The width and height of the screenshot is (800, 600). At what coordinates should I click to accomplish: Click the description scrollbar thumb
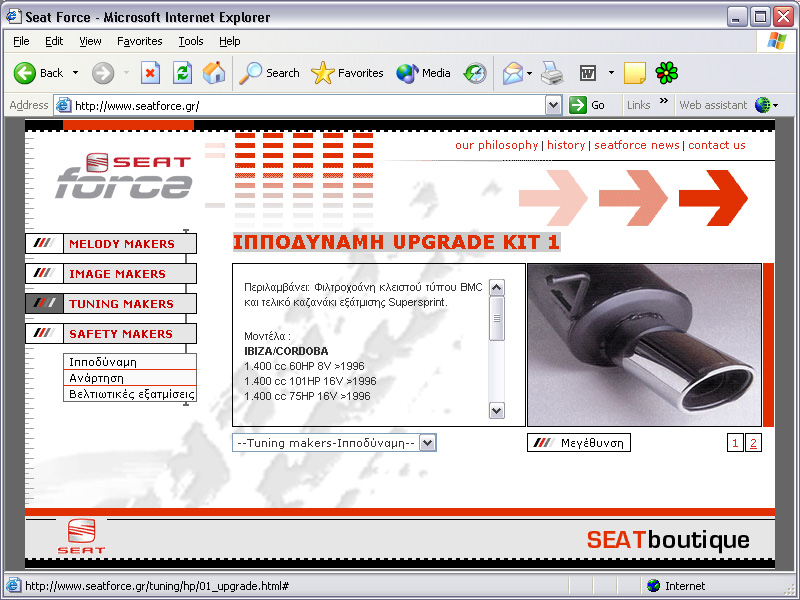496,318
